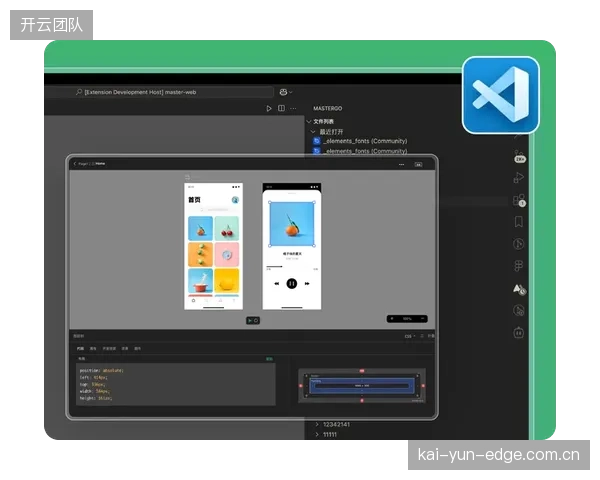The height and width of the screenshot is (480, 600).
Task: Click the Source Control icon in the activity bar
Action: (519, 157)
